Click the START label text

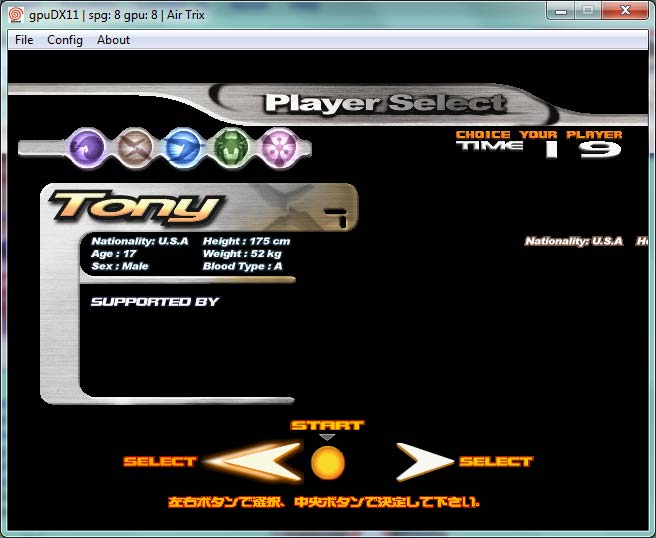[x=327, y=425]
